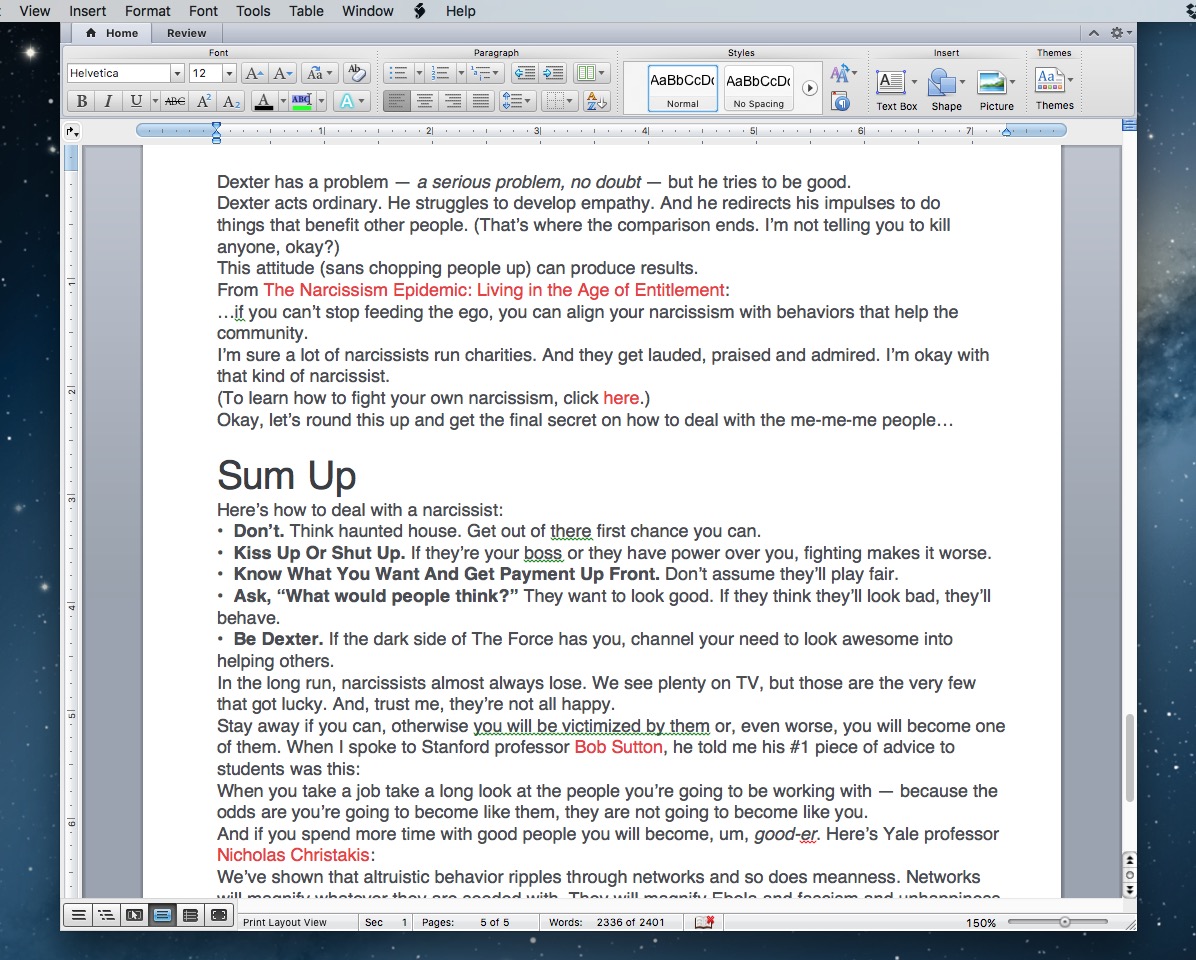Follow the red 'here' link
Screen dimensions: 1196x960
pos(621,398)
